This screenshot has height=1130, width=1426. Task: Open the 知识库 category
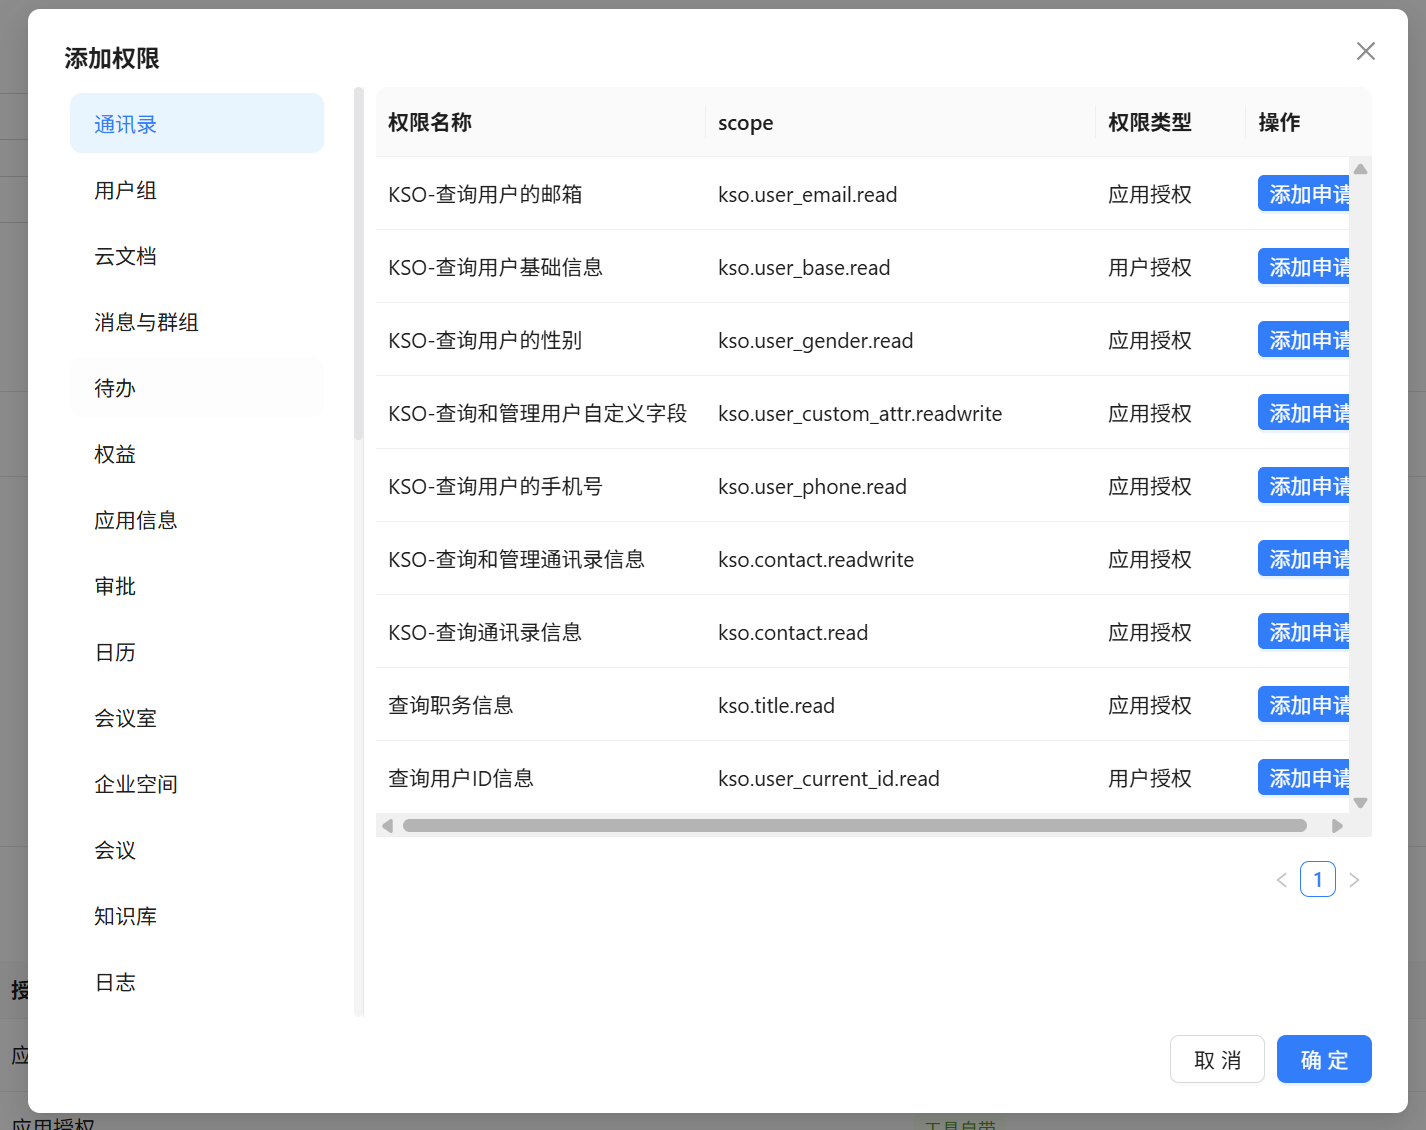[x=126, y=917]
